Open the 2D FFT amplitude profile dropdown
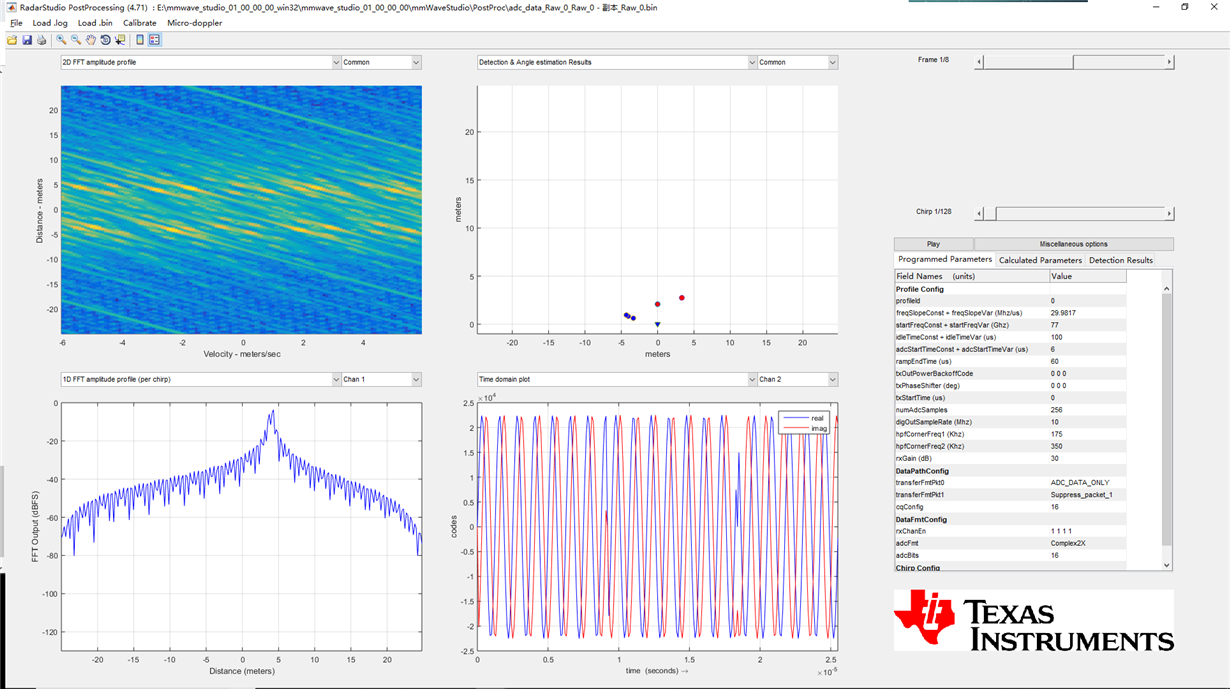This screenshot has width=1230, height=689. 201,62
